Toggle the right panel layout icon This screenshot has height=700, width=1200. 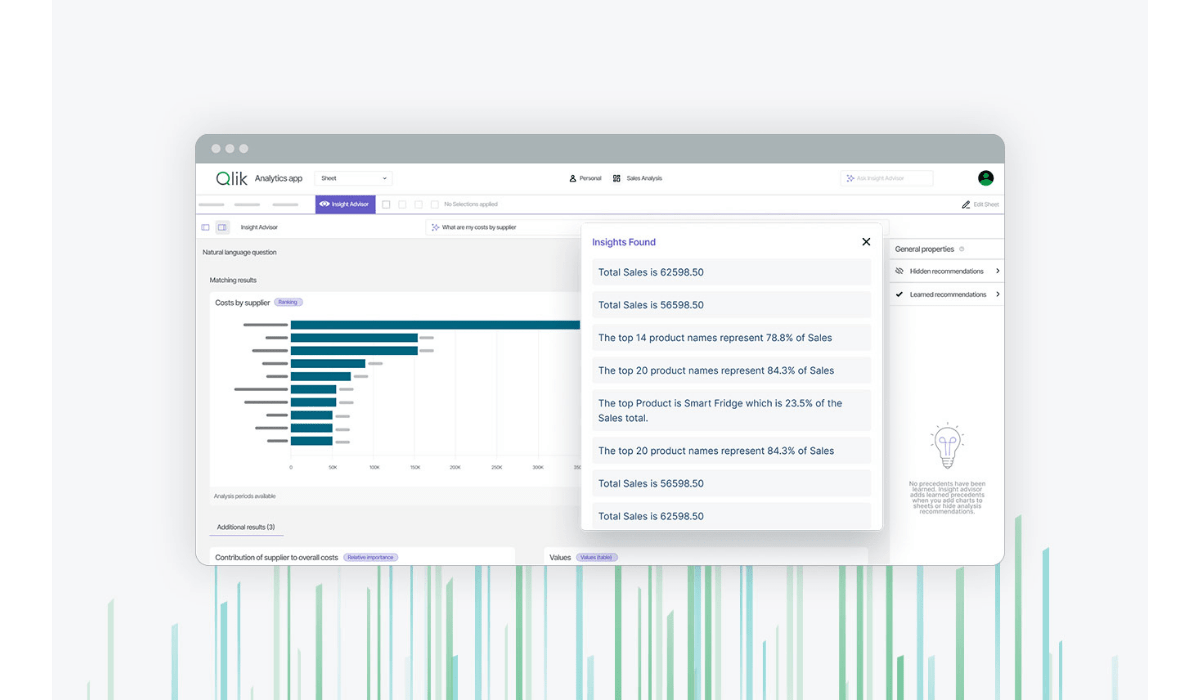click(222, 227)
